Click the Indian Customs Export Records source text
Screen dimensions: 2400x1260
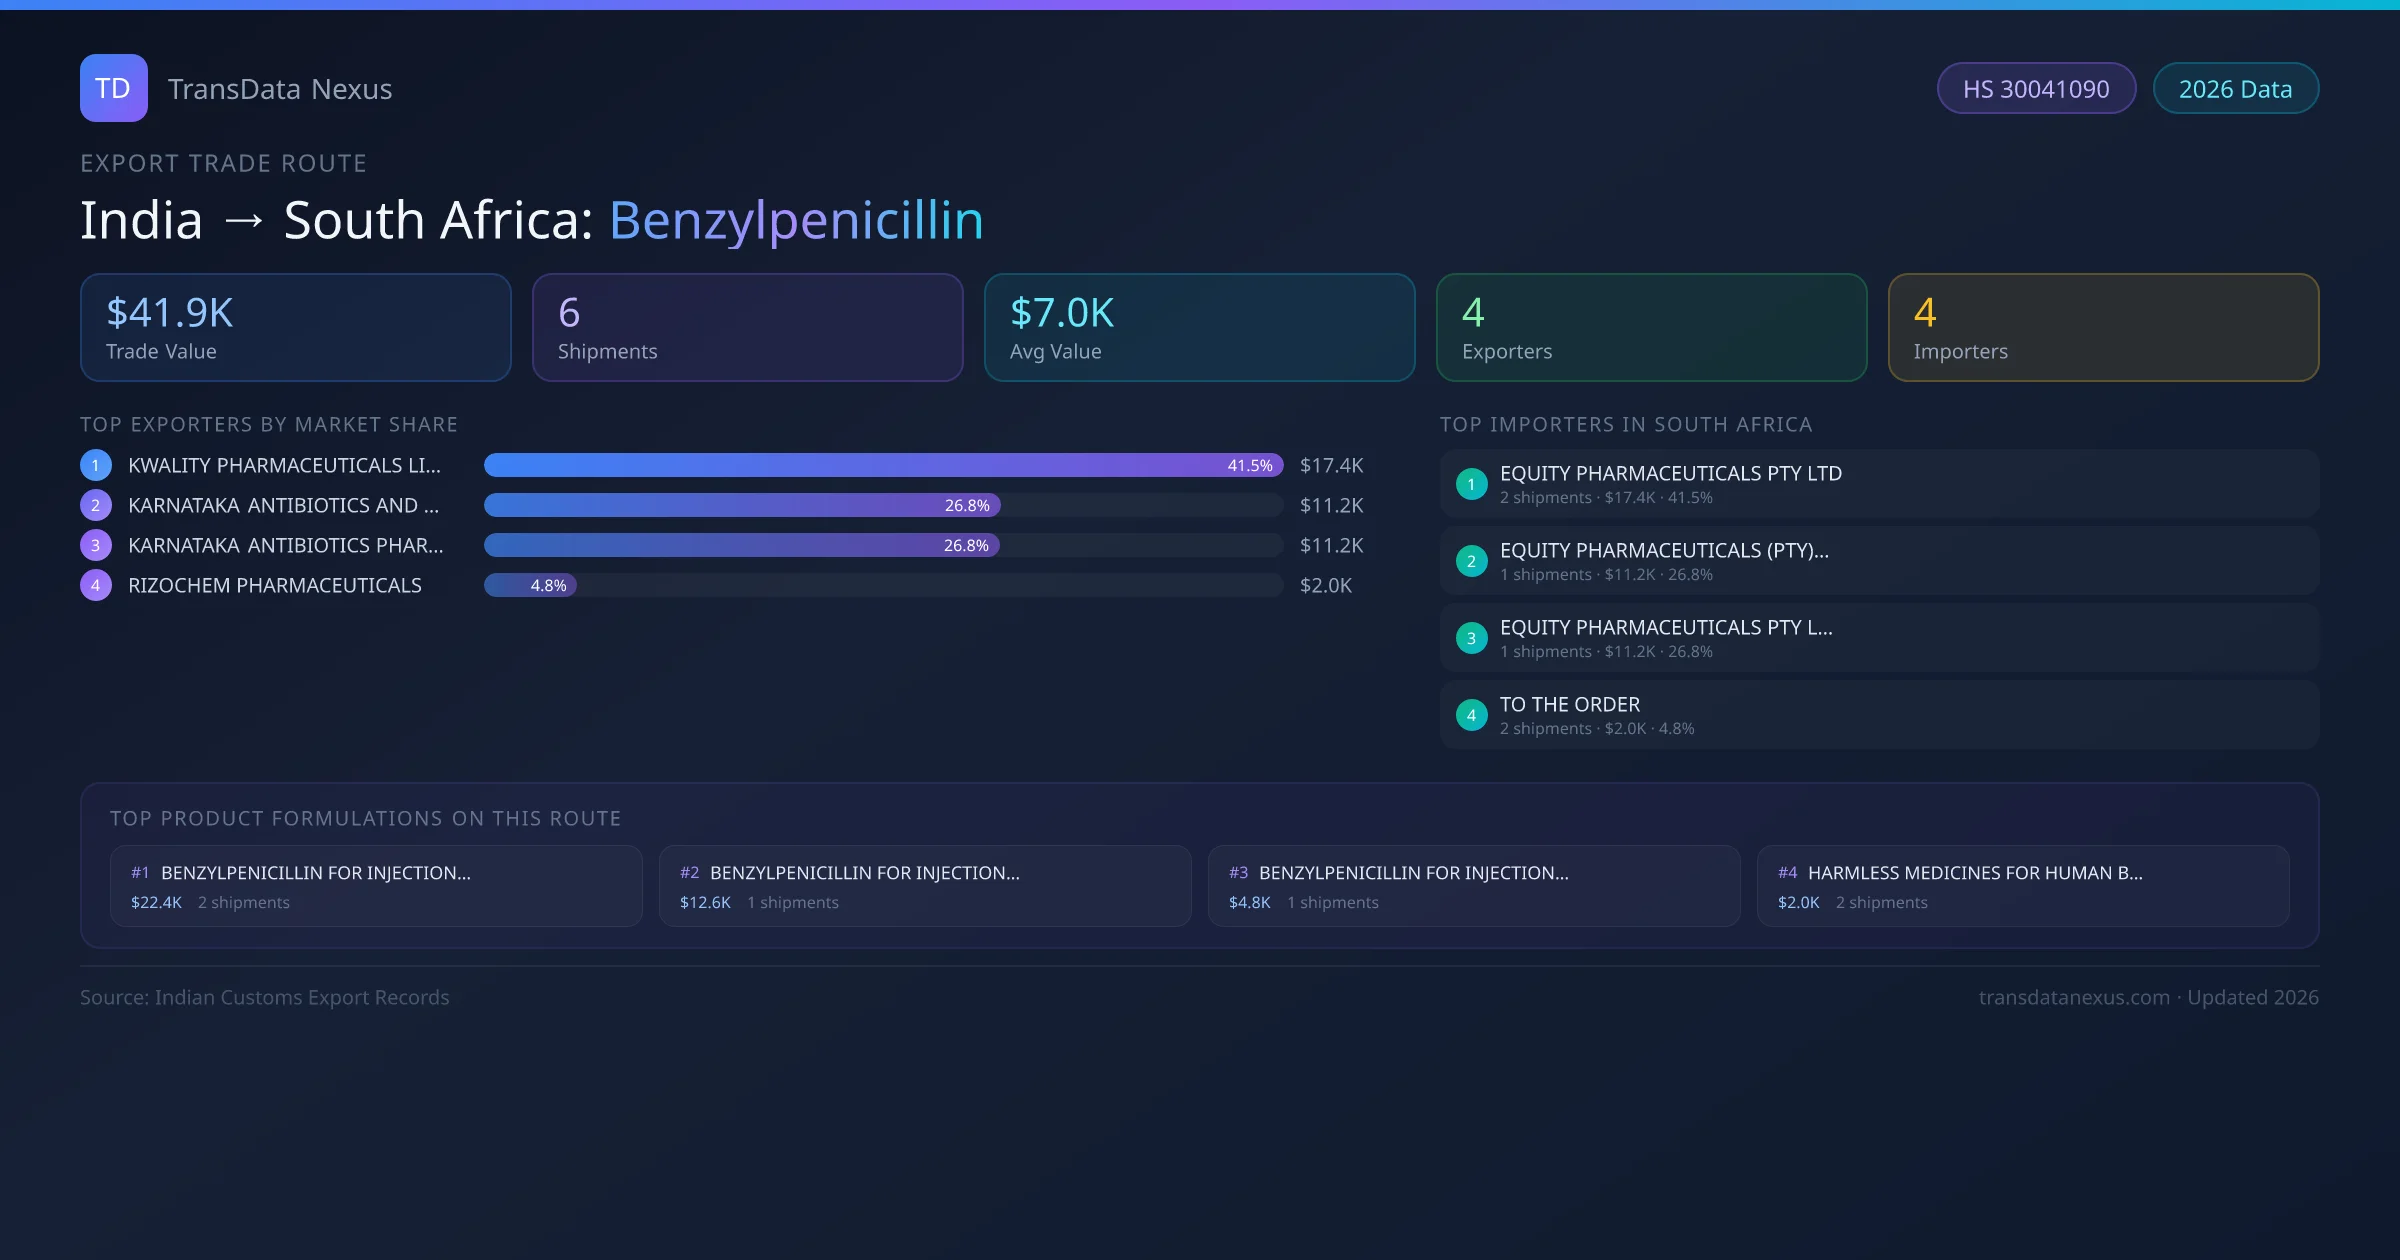265,997
